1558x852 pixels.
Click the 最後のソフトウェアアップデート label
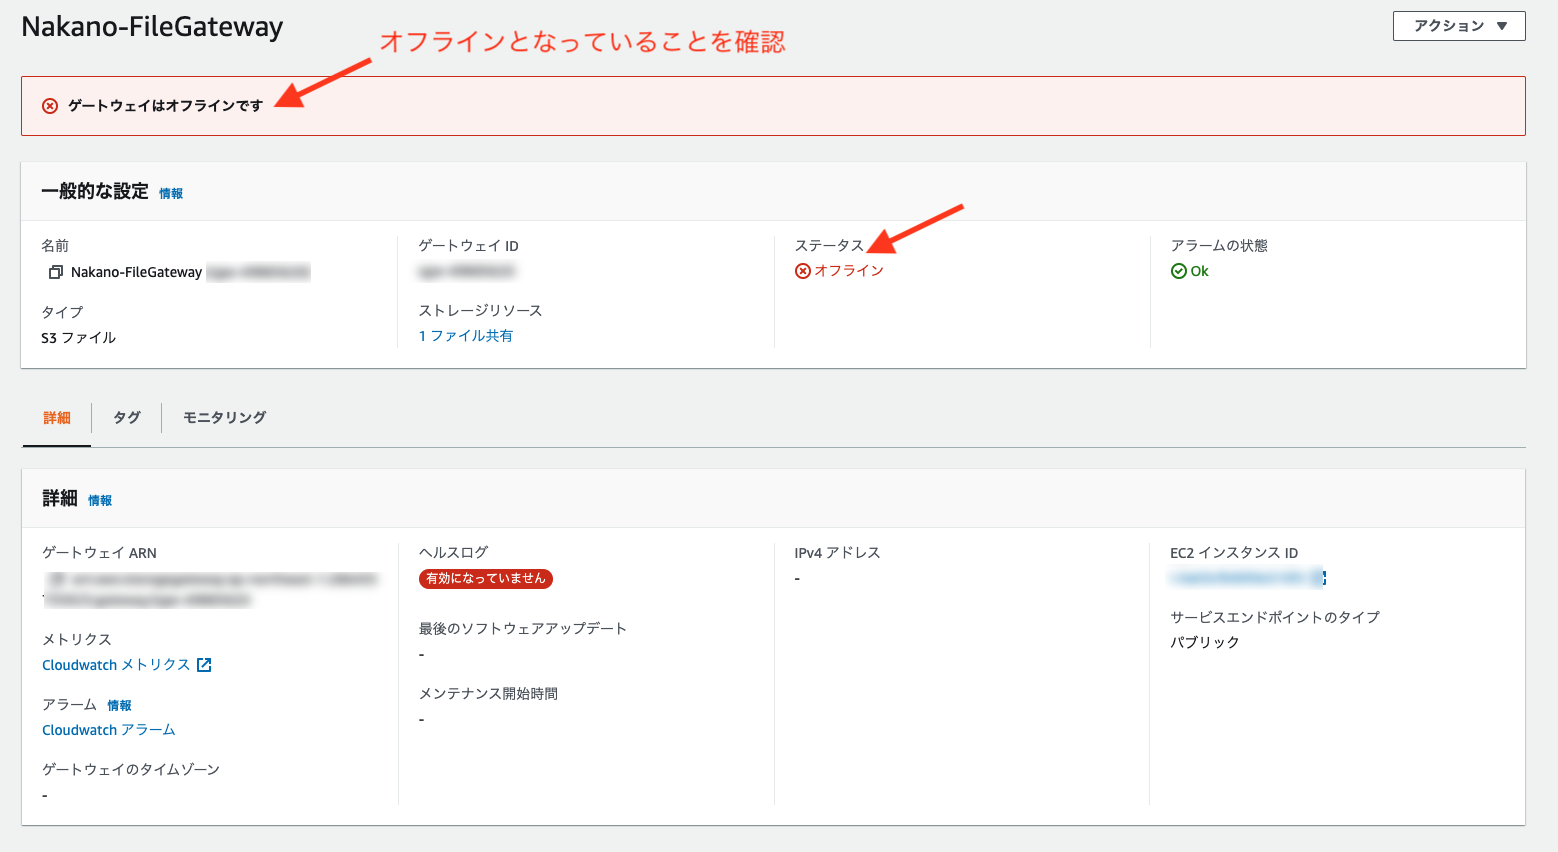click(x=523, y=628)
